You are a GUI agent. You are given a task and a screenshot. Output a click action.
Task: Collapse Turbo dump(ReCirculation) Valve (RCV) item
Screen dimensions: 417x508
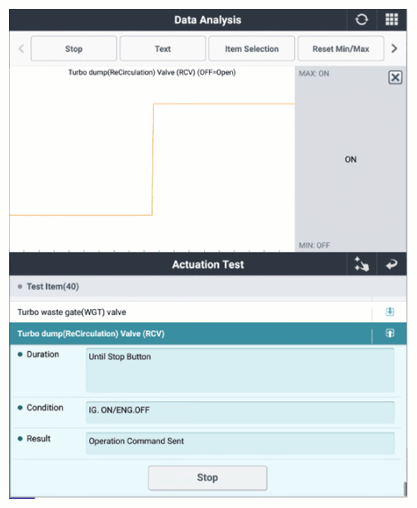[390, 333]
